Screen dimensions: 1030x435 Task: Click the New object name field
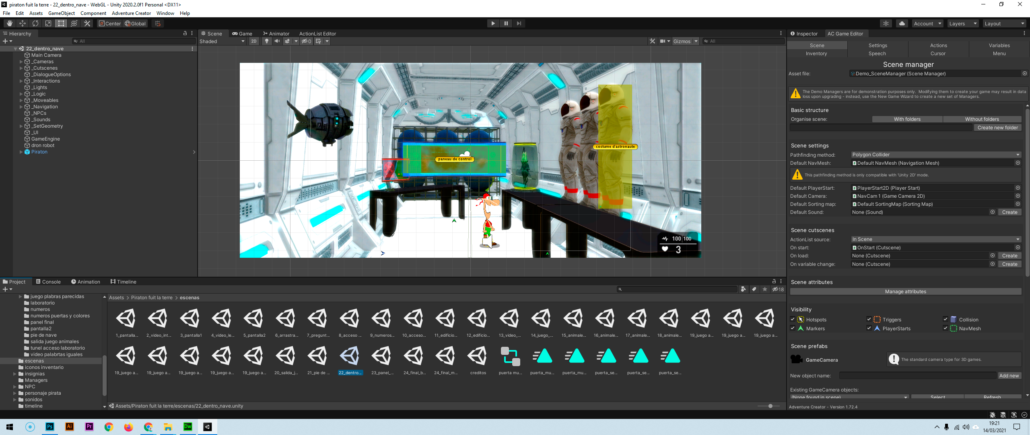point(921,376)
